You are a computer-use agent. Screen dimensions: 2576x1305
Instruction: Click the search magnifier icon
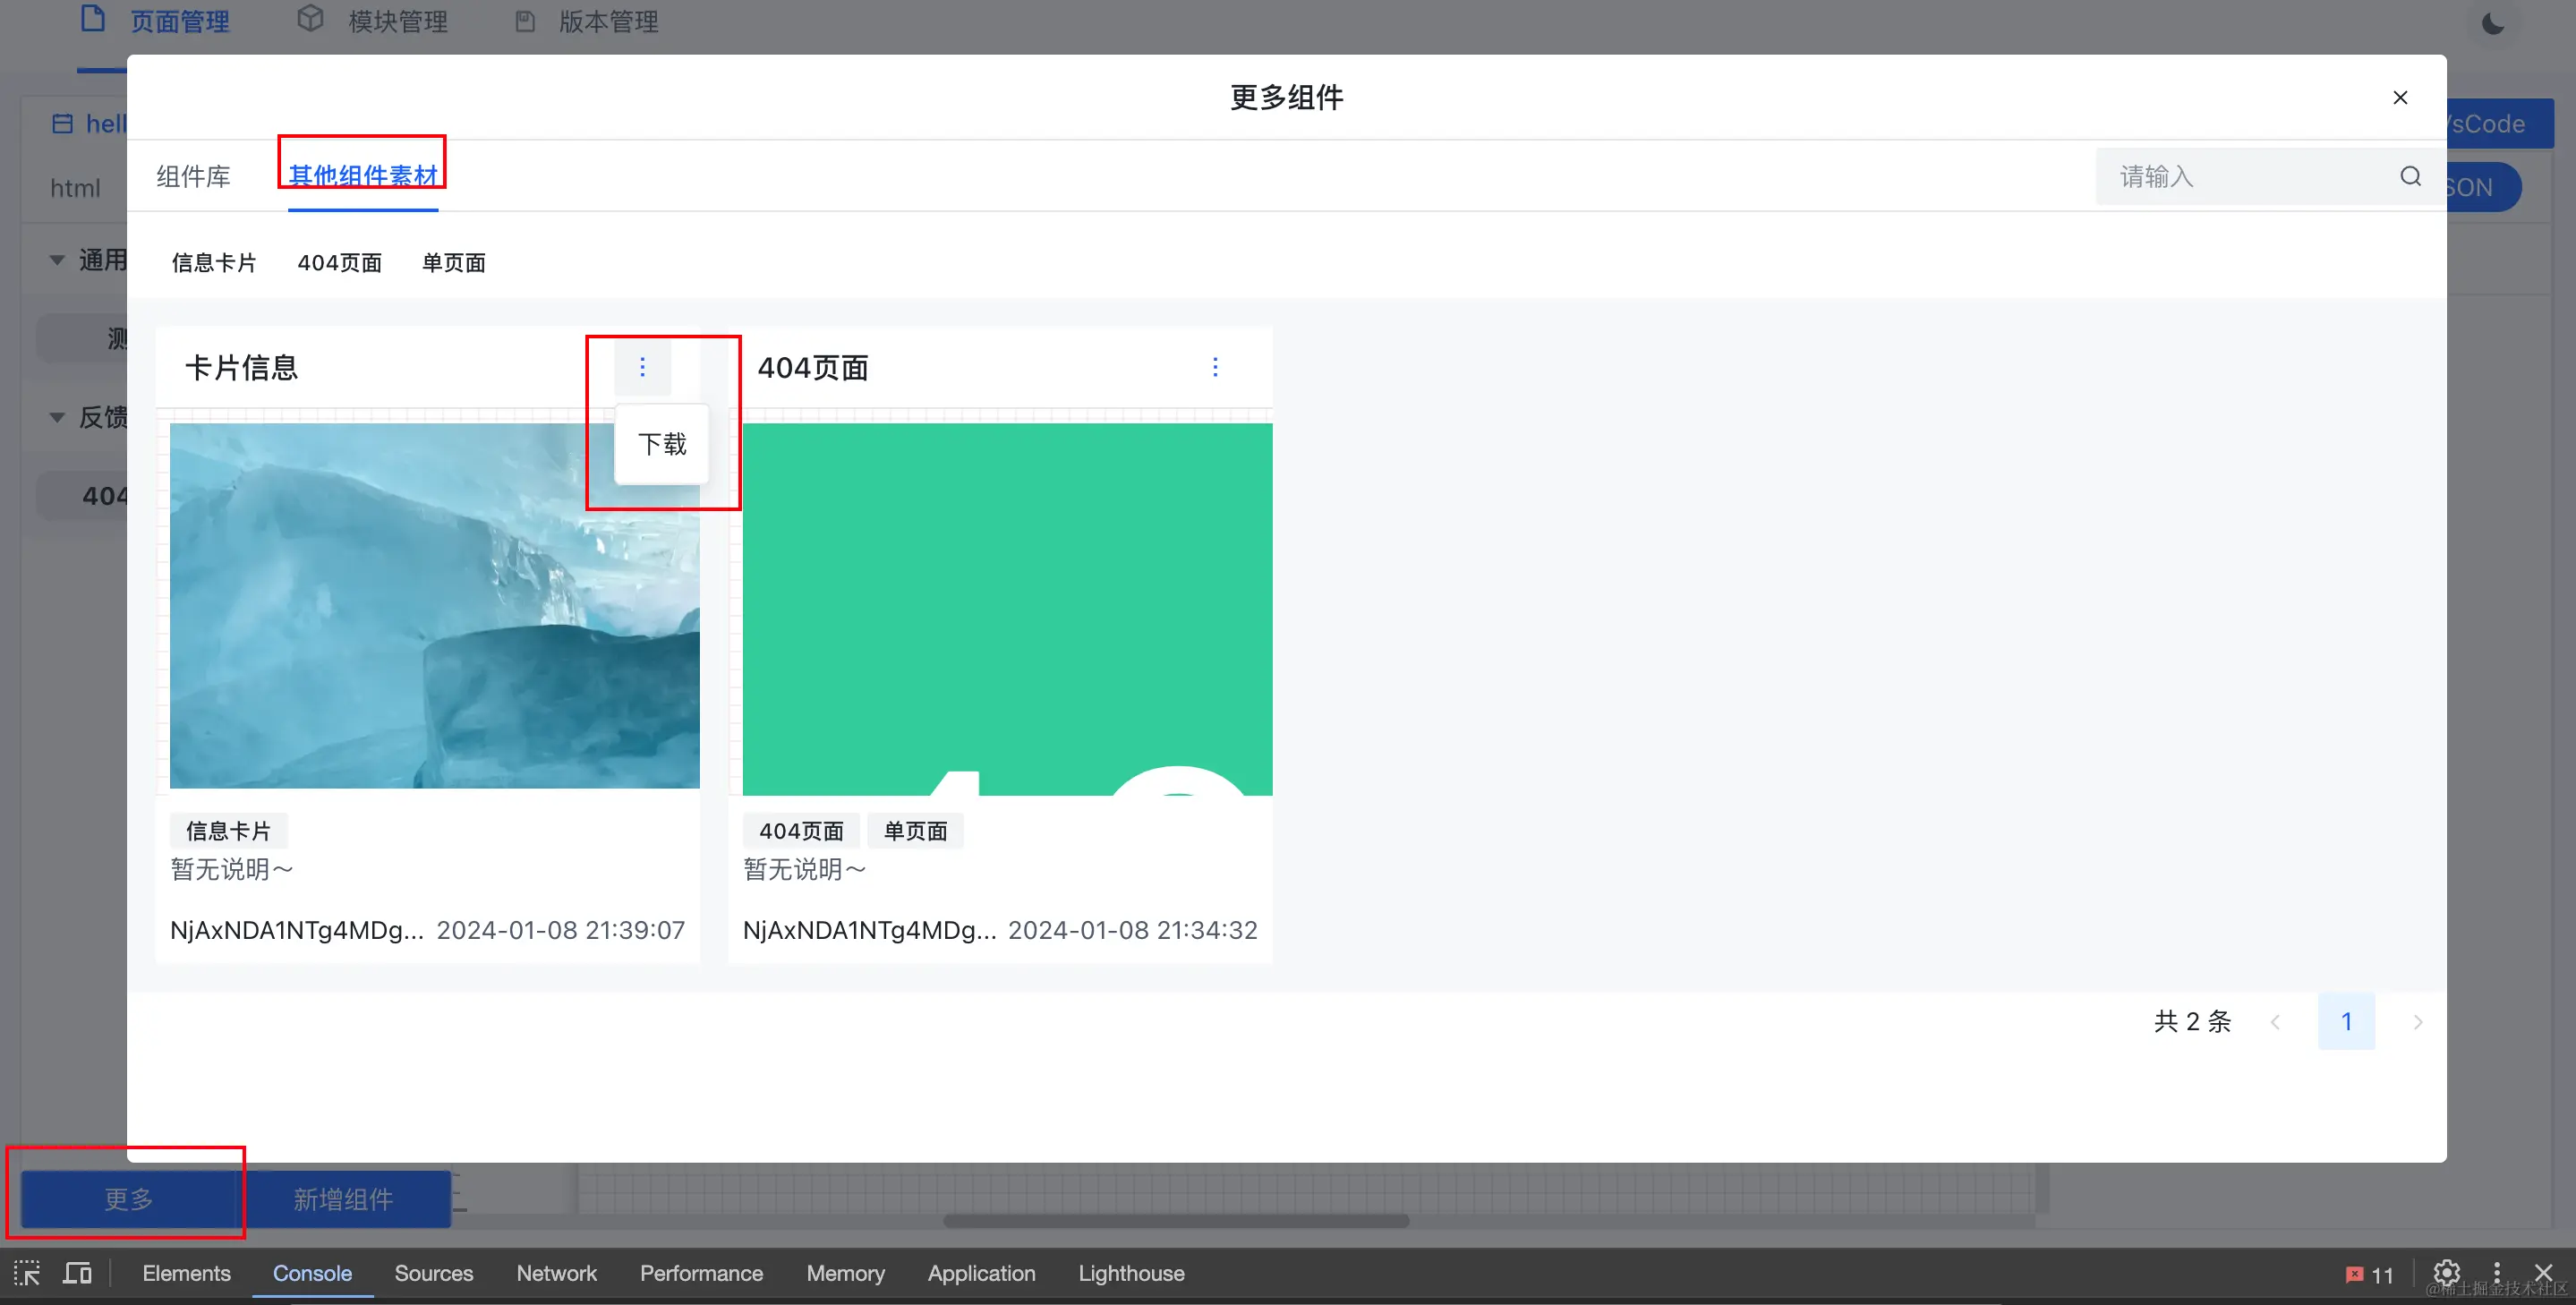tap(2410, 177)
